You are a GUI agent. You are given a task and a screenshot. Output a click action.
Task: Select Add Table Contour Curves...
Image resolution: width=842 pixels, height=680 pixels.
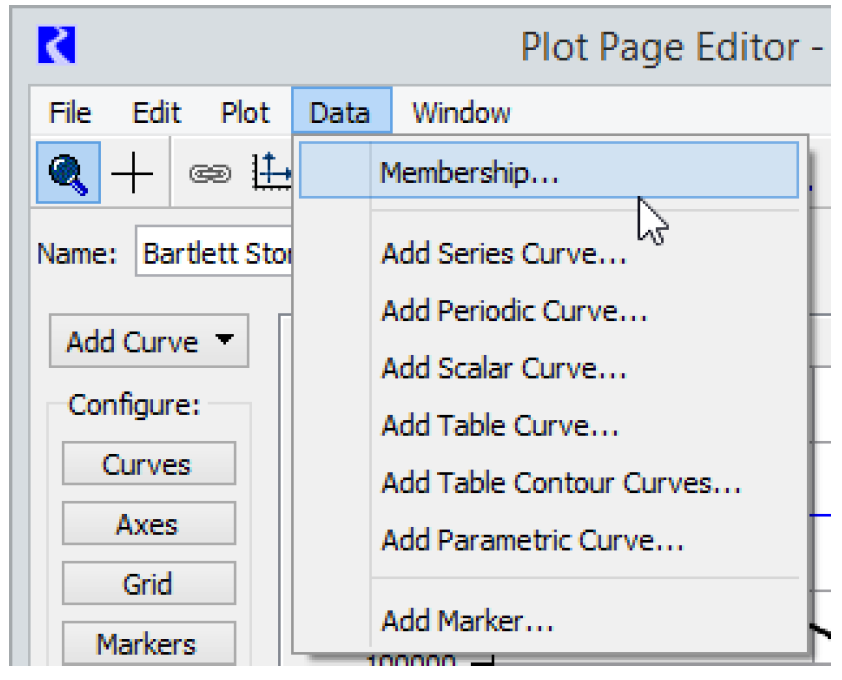561,484
